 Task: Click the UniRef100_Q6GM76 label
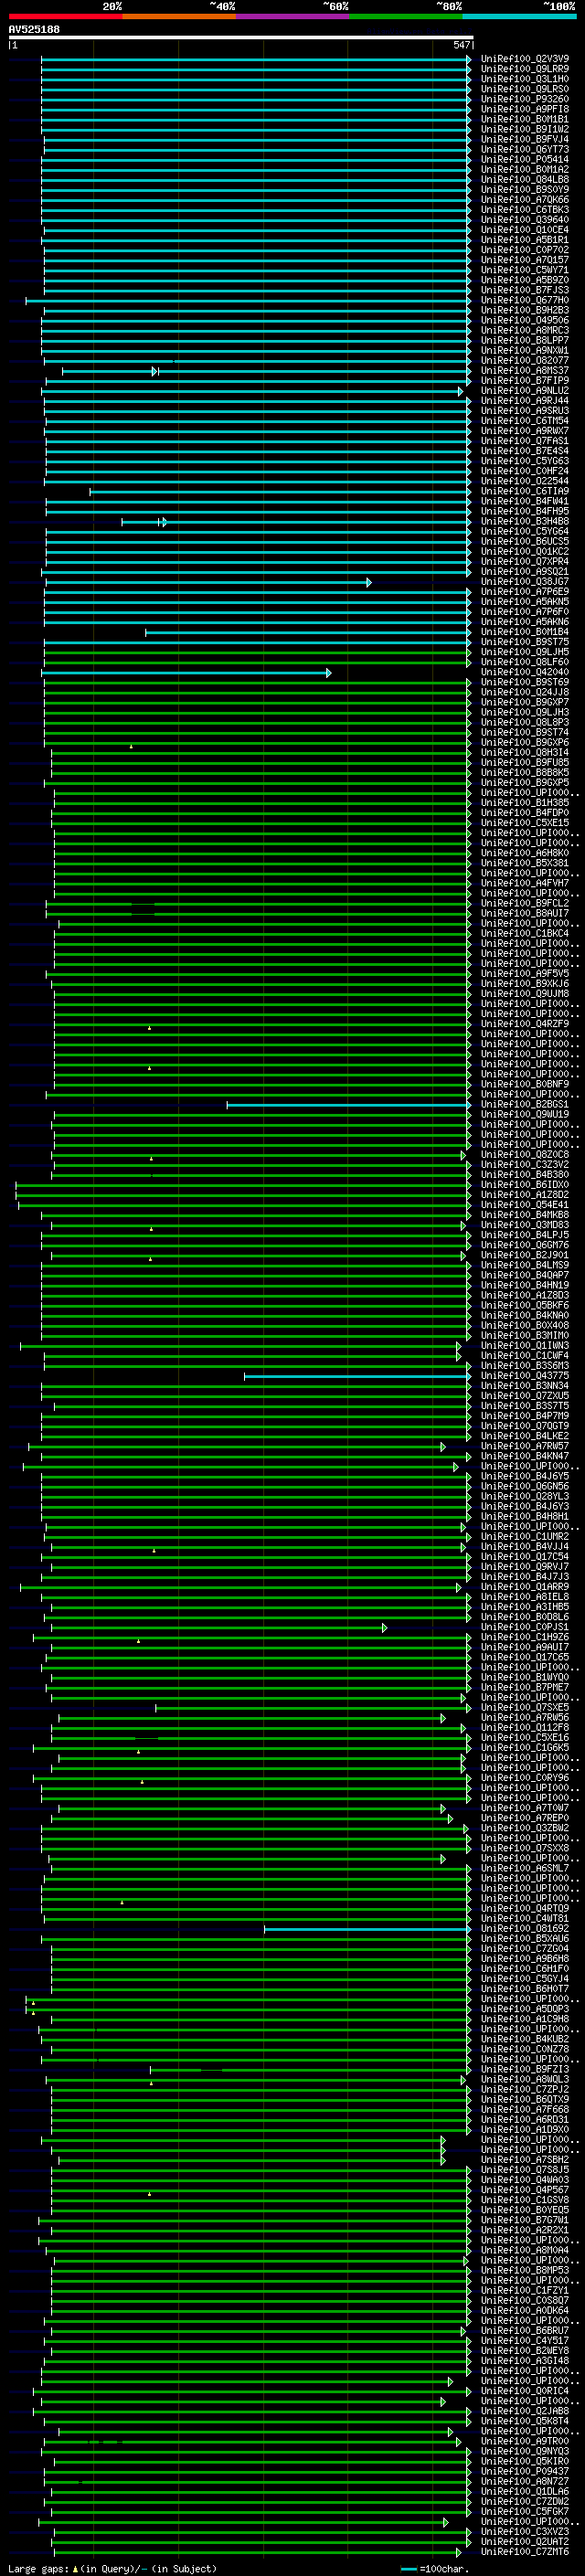point(525,1246)
